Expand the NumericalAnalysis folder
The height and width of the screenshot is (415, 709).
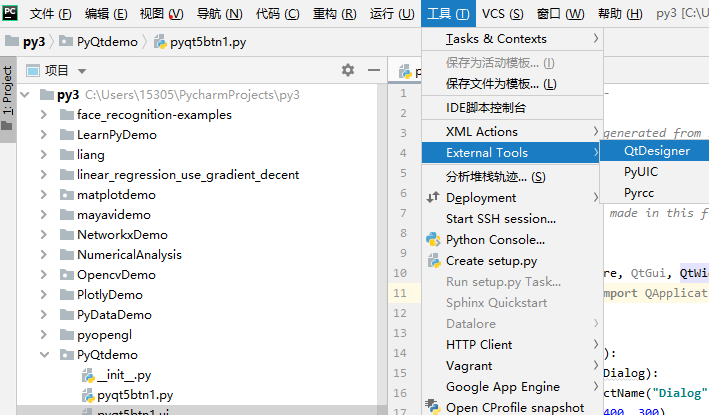(43, 255)
